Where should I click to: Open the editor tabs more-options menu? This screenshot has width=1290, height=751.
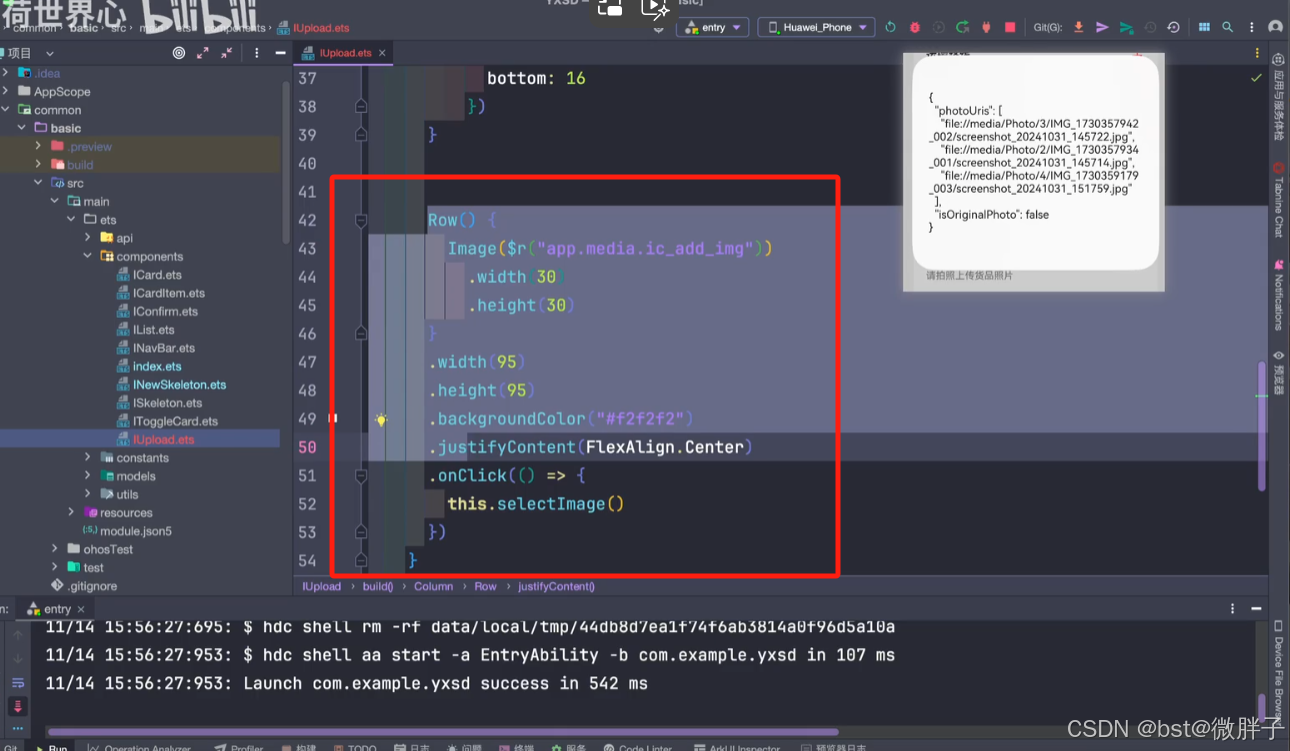[1257, 53]
